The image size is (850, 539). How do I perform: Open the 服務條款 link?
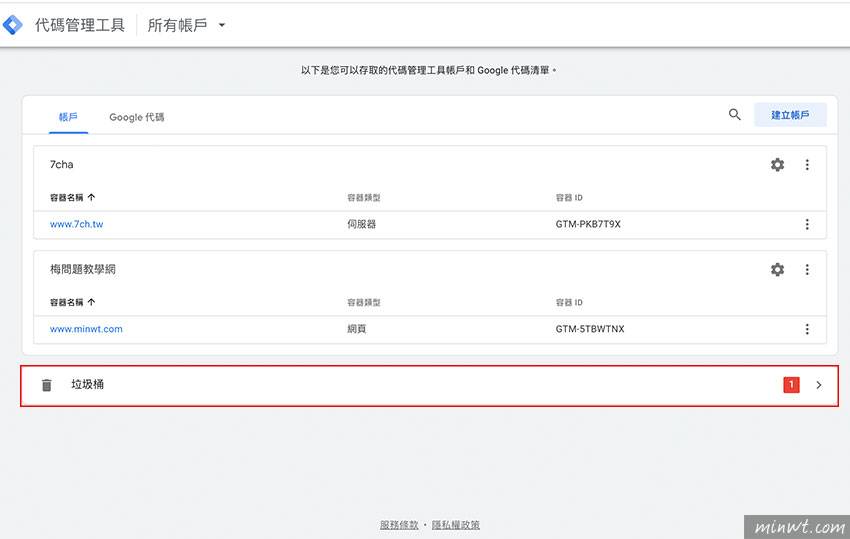(399, 524)
